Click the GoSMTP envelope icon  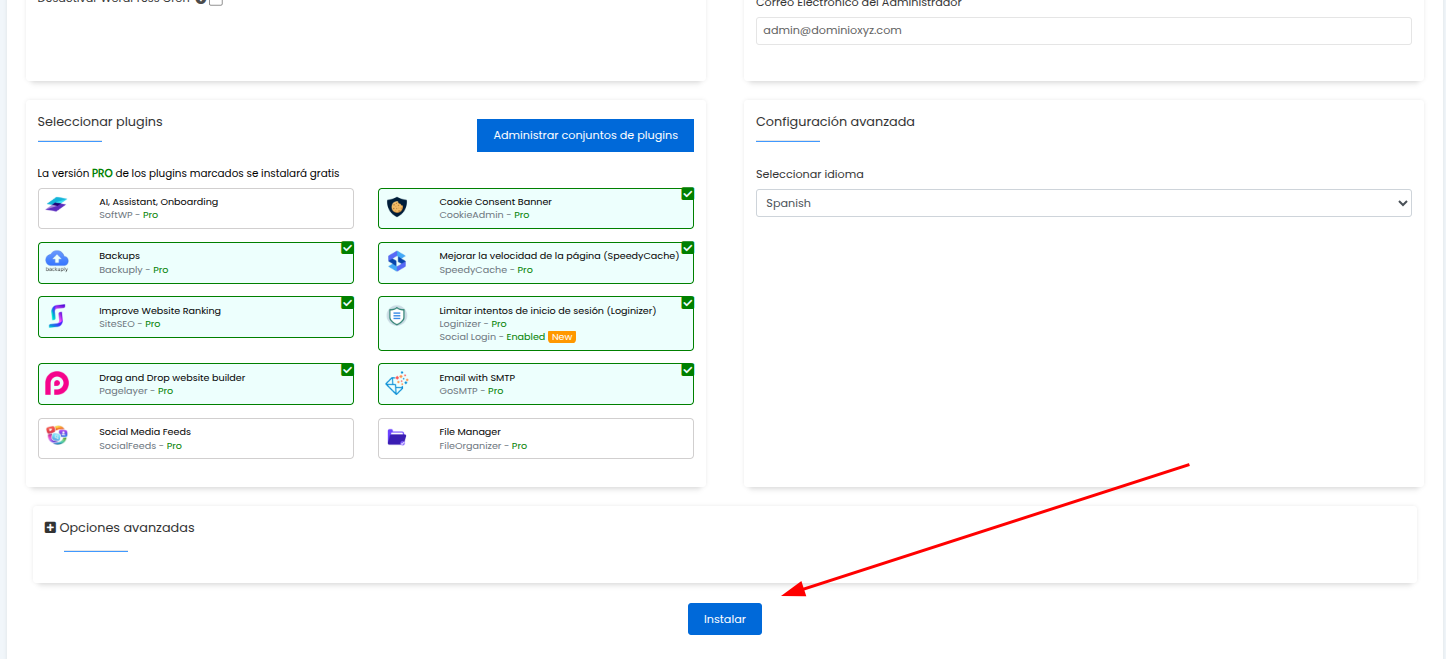tap(397, 384)
